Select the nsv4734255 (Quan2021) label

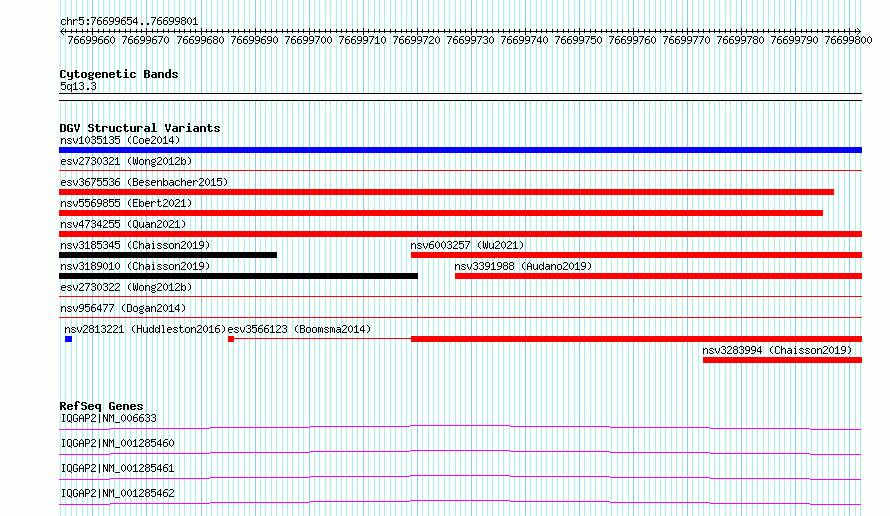(x=123, y=224)
